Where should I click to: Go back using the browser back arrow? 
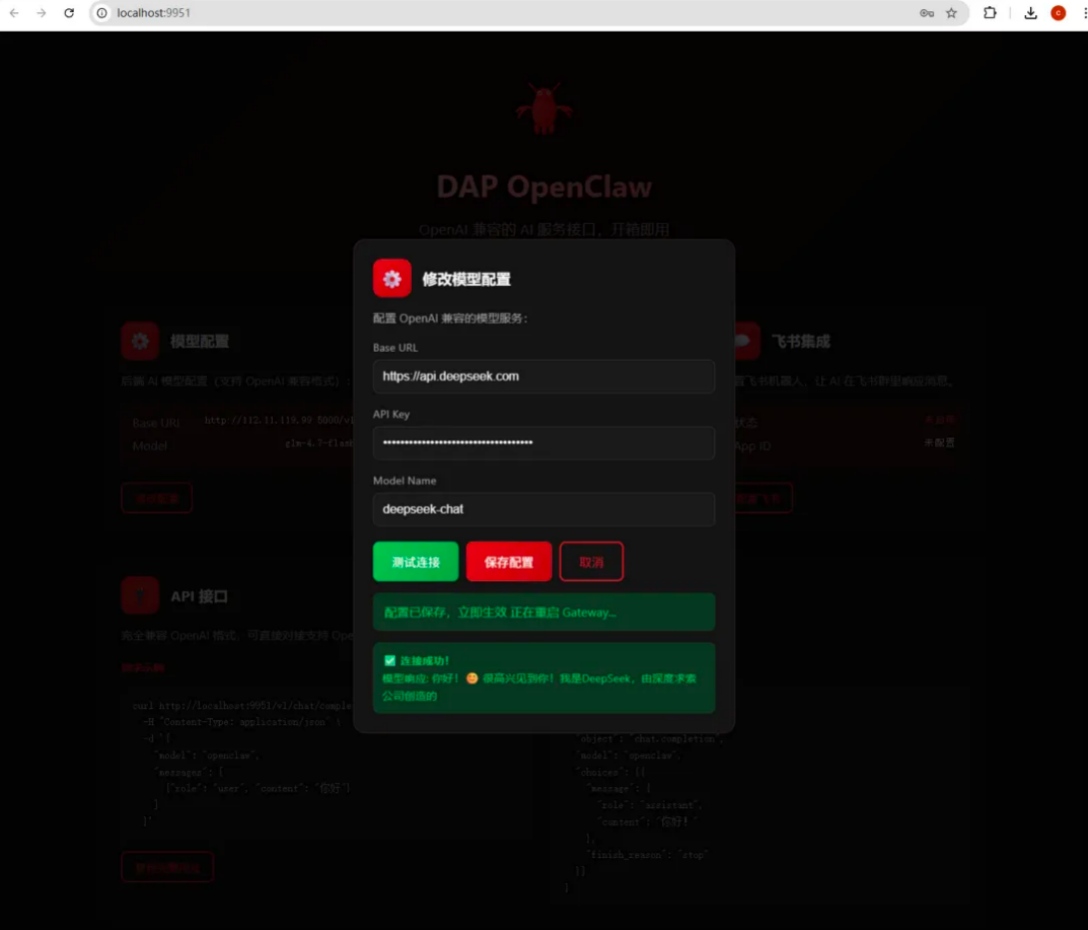tap(14, 13)
